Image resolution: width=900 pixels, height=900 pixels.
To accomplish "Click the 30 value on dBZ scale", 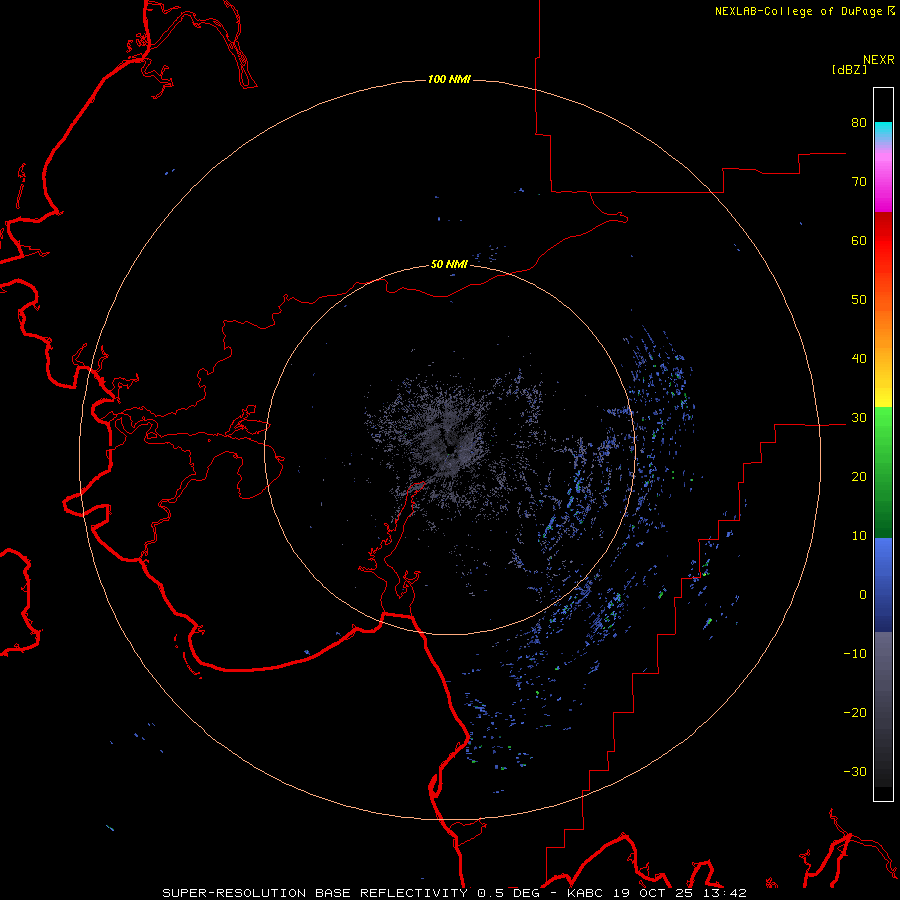I will pyautogui.click(x=859, y=418).
